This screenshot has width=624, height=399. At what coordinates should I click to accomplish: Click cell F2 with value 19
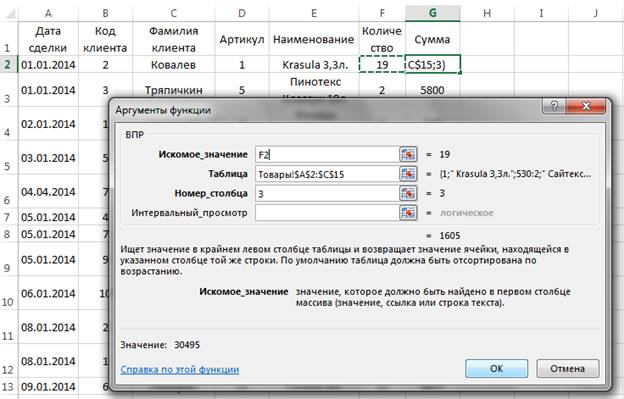click(382, 64)
